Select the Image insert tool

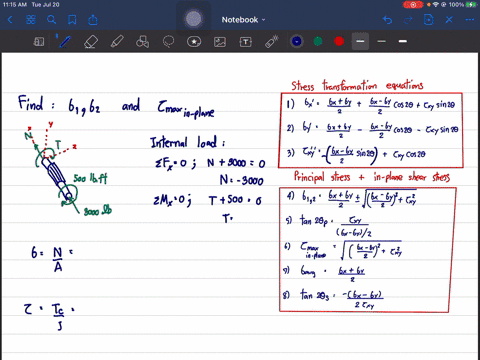(220, 42)
